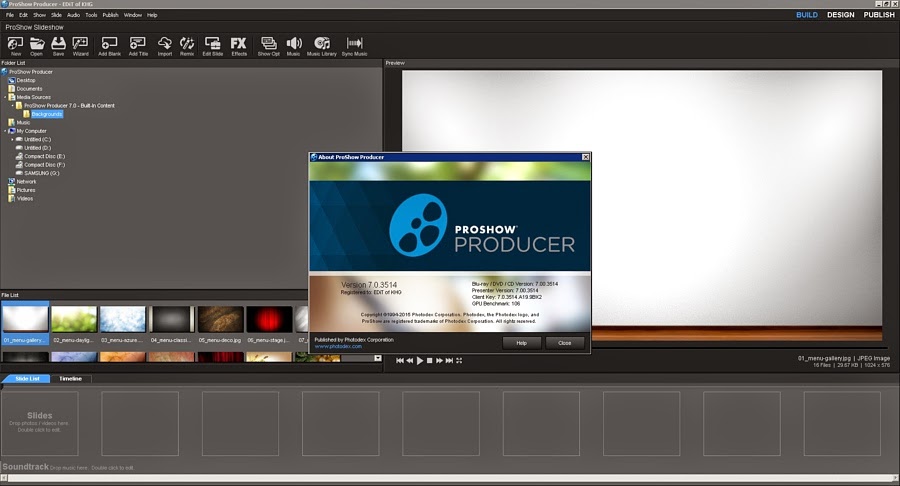The width and height of the screenshot is (900, 486).
Task: Collapse the Media Sources tree node
Action: click(6, 97)
